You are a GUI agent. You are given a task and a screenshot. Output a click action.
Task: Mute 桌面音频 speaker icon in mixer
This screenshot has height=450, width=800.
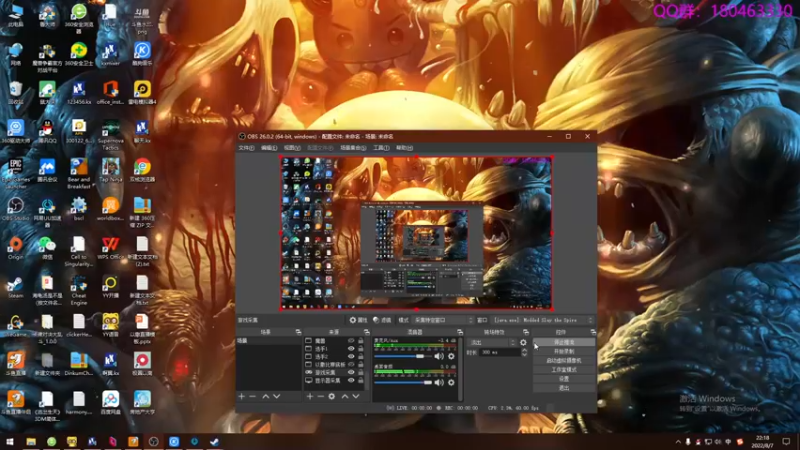click(x=439, y=382)
